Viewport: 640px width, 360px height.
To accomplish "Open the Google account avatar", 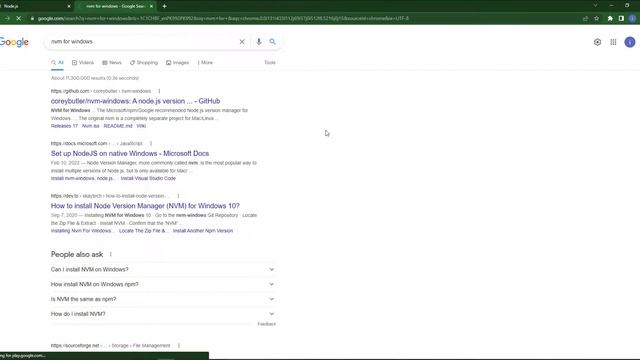I will point(630,42).
